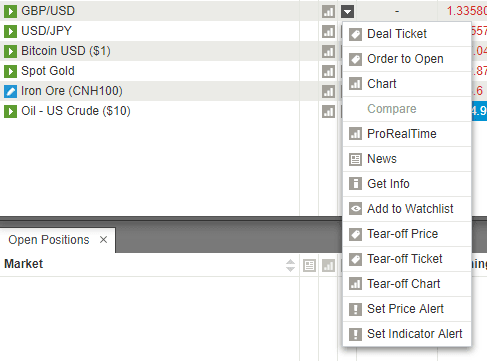Click news icon in Open Positions header
The width and height of the screenshot is (487, 361).
click(x=309, y=265)
